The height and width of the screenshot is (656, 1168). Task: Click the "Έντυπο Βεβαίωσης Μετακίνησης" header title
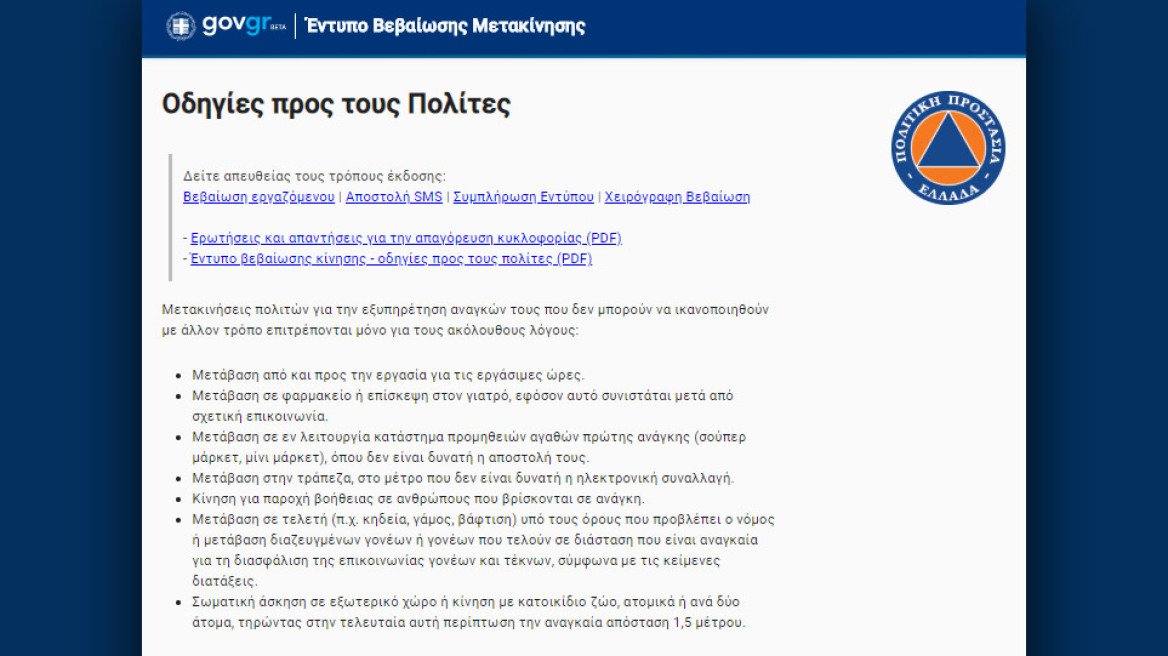point(444,26)
